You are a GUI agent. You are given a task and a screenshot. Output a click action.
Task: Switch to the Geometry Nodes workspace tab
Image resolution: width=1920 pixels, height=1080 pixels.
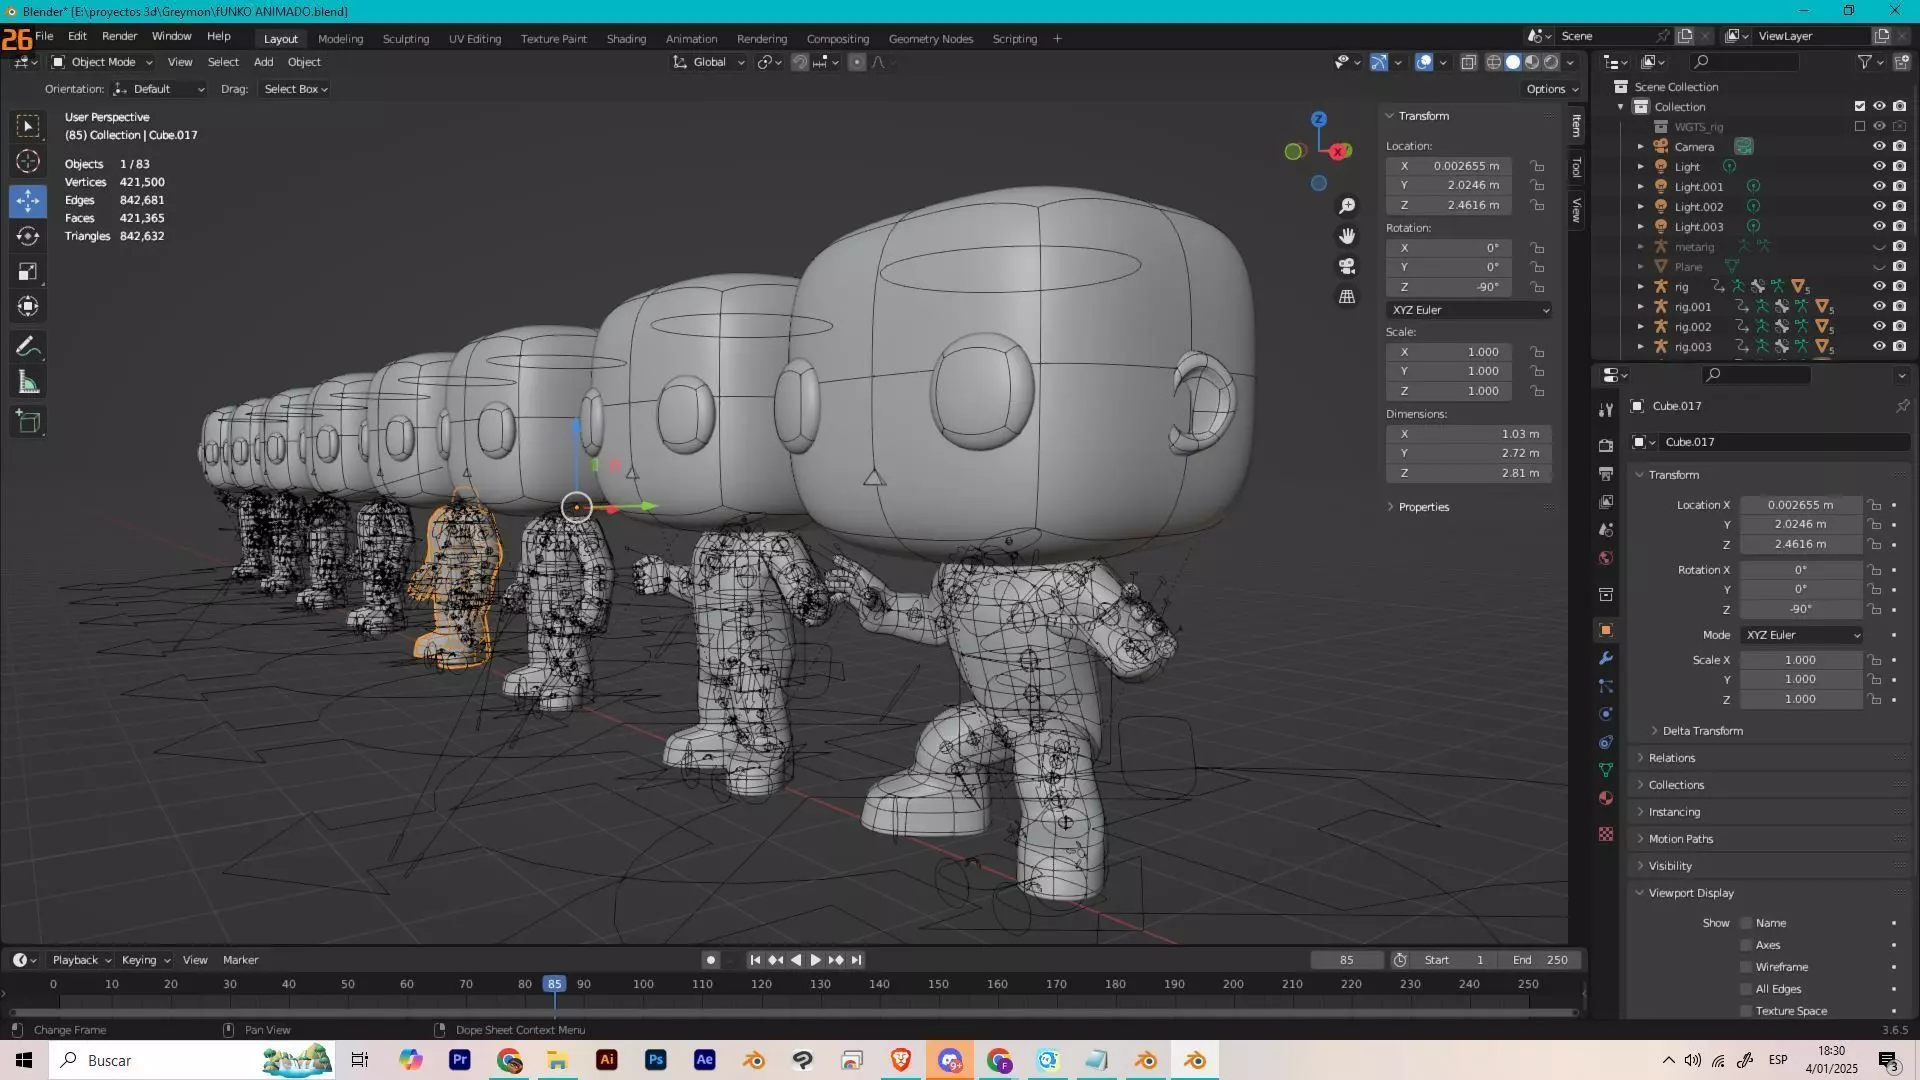(x=931, y=39)
